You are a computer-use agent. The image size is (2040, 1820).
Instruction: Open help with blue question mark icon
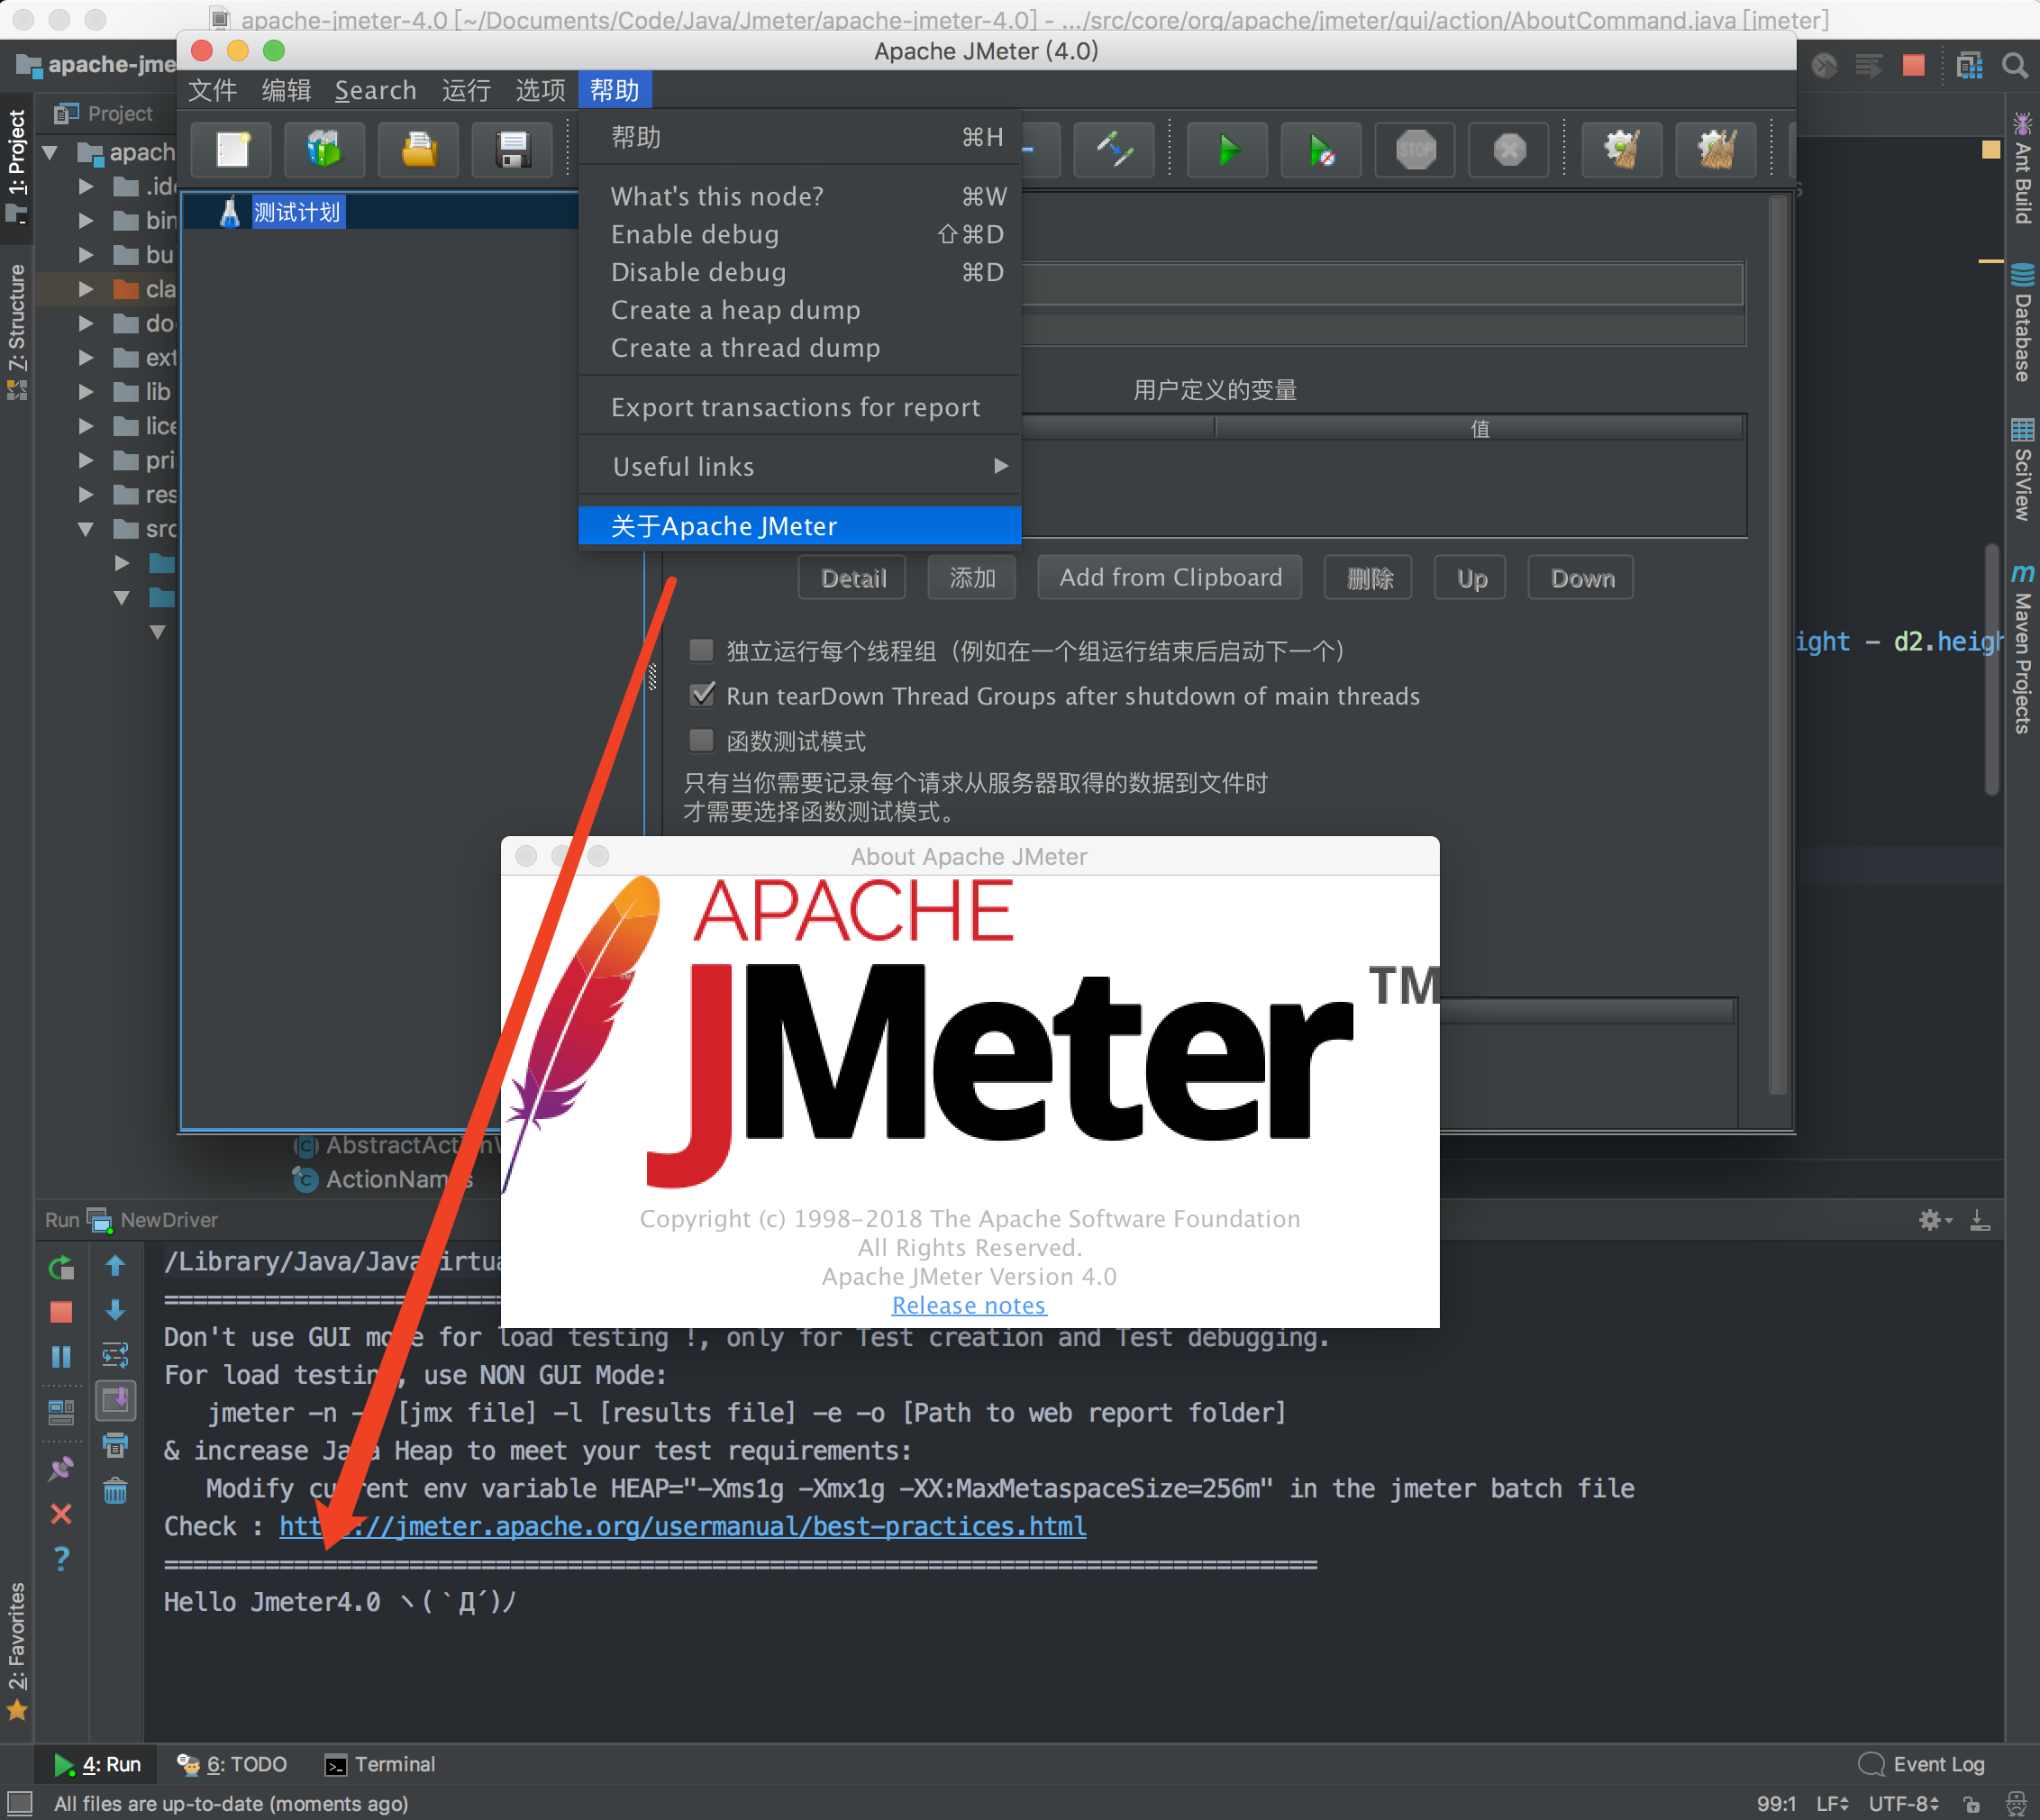(61, 1558)
